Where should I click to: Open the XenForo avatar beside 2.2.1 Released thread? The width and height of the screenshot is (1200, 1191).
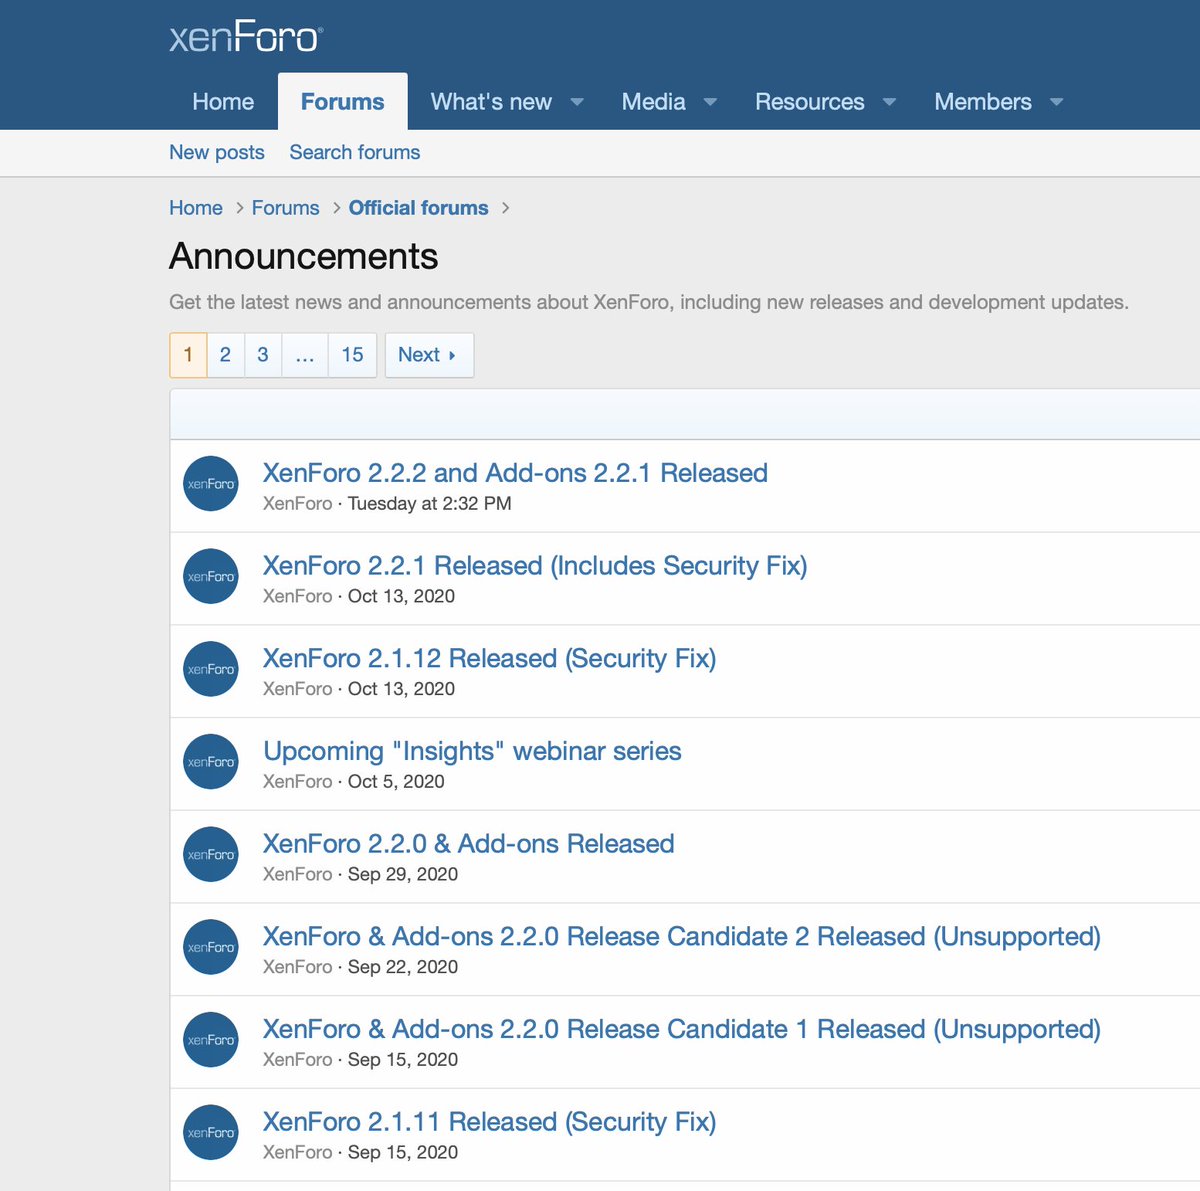point(211,577)
